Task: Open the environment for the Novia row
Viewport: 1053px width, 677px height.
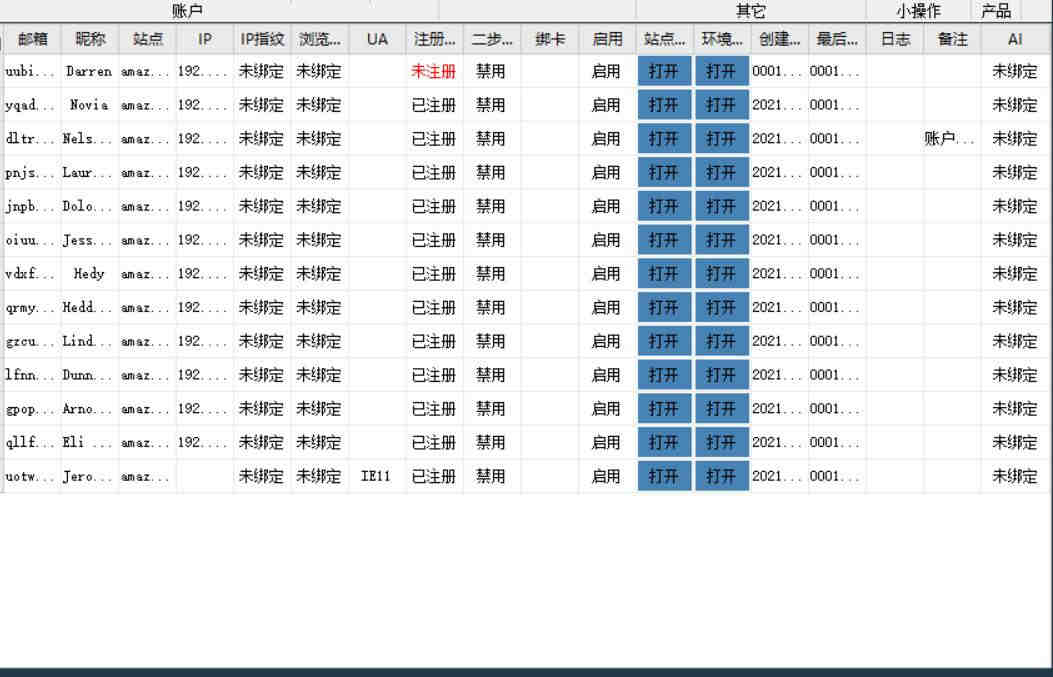Action: pos(722,105)
